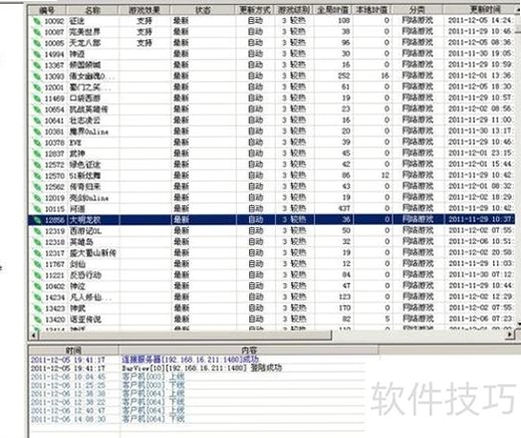Click the green leaf icon for game 12001
The image size is (521, 438).
click(x=36, y=87)
